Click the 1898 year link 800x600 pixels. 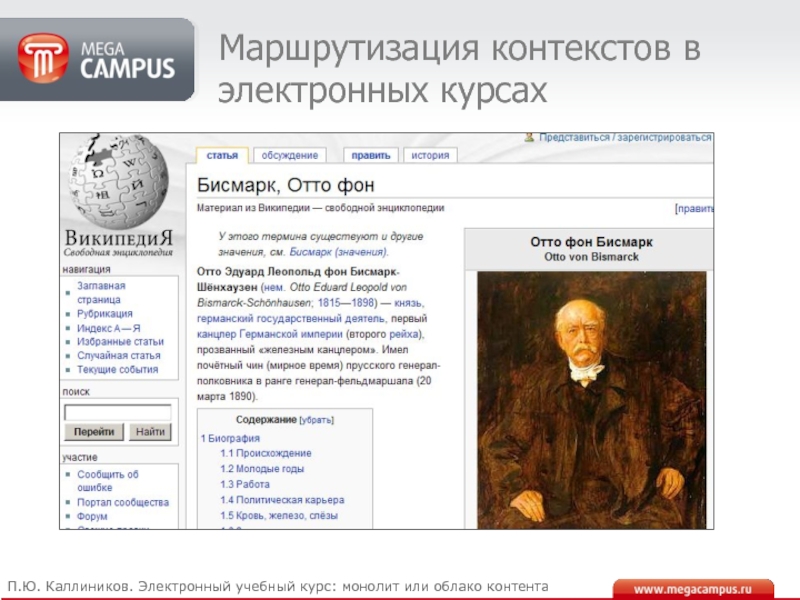tap(362, 303)
